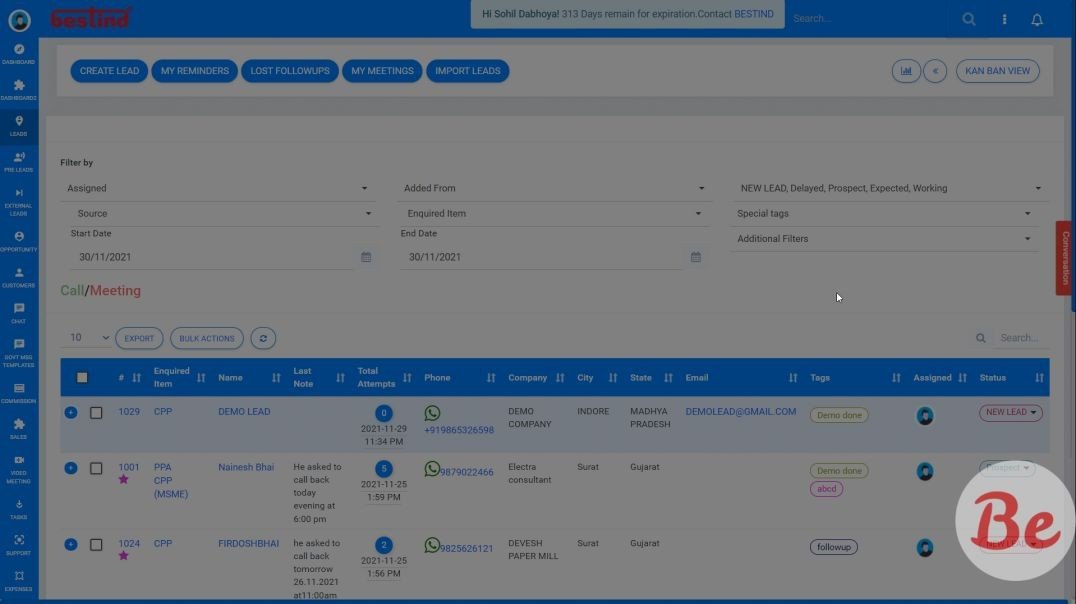This screenshot has width=1076, height=604.
Task: Go to Pre Leads in the sidebar
Action: pos(19,162)
